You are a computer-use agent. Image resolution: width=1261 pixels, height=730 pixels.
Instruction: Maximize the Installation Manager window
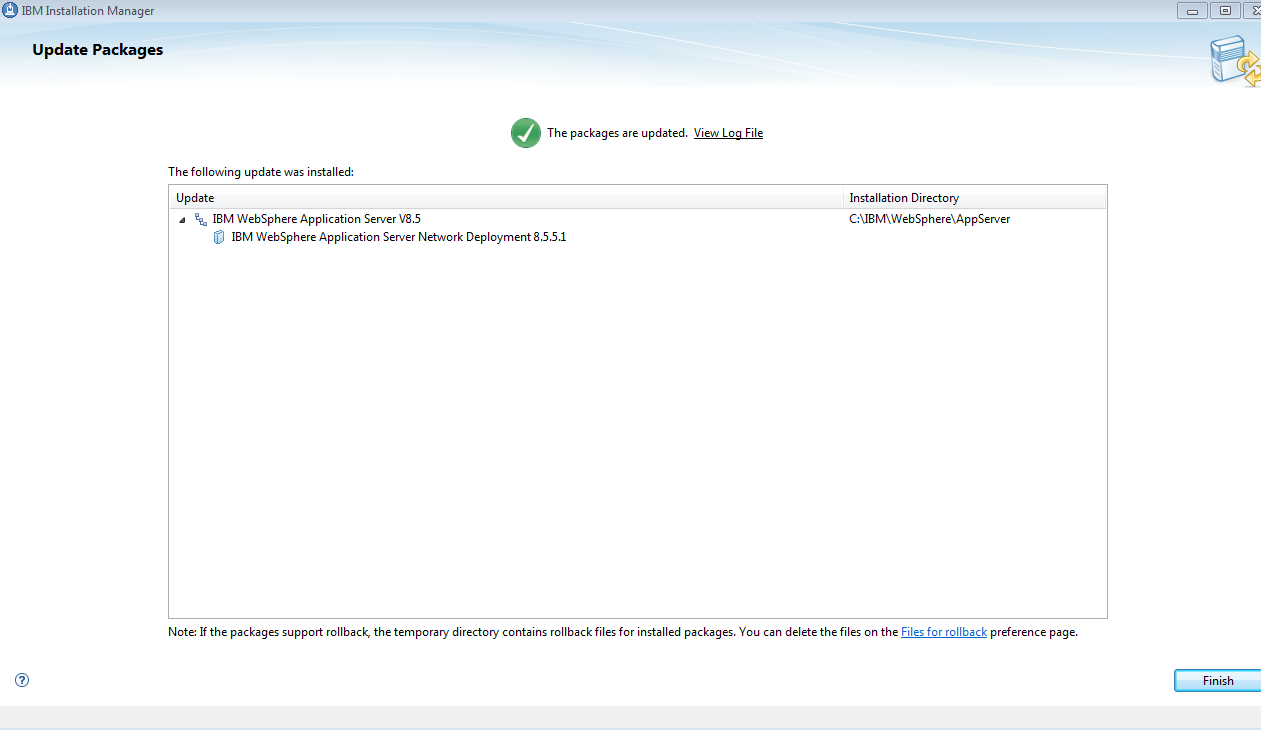coord(1225,10)
